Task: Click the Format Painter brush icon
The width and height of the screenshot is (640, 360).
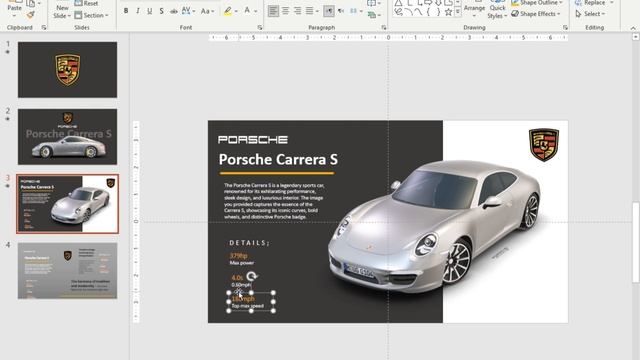Action: click(x=30, y=15)
